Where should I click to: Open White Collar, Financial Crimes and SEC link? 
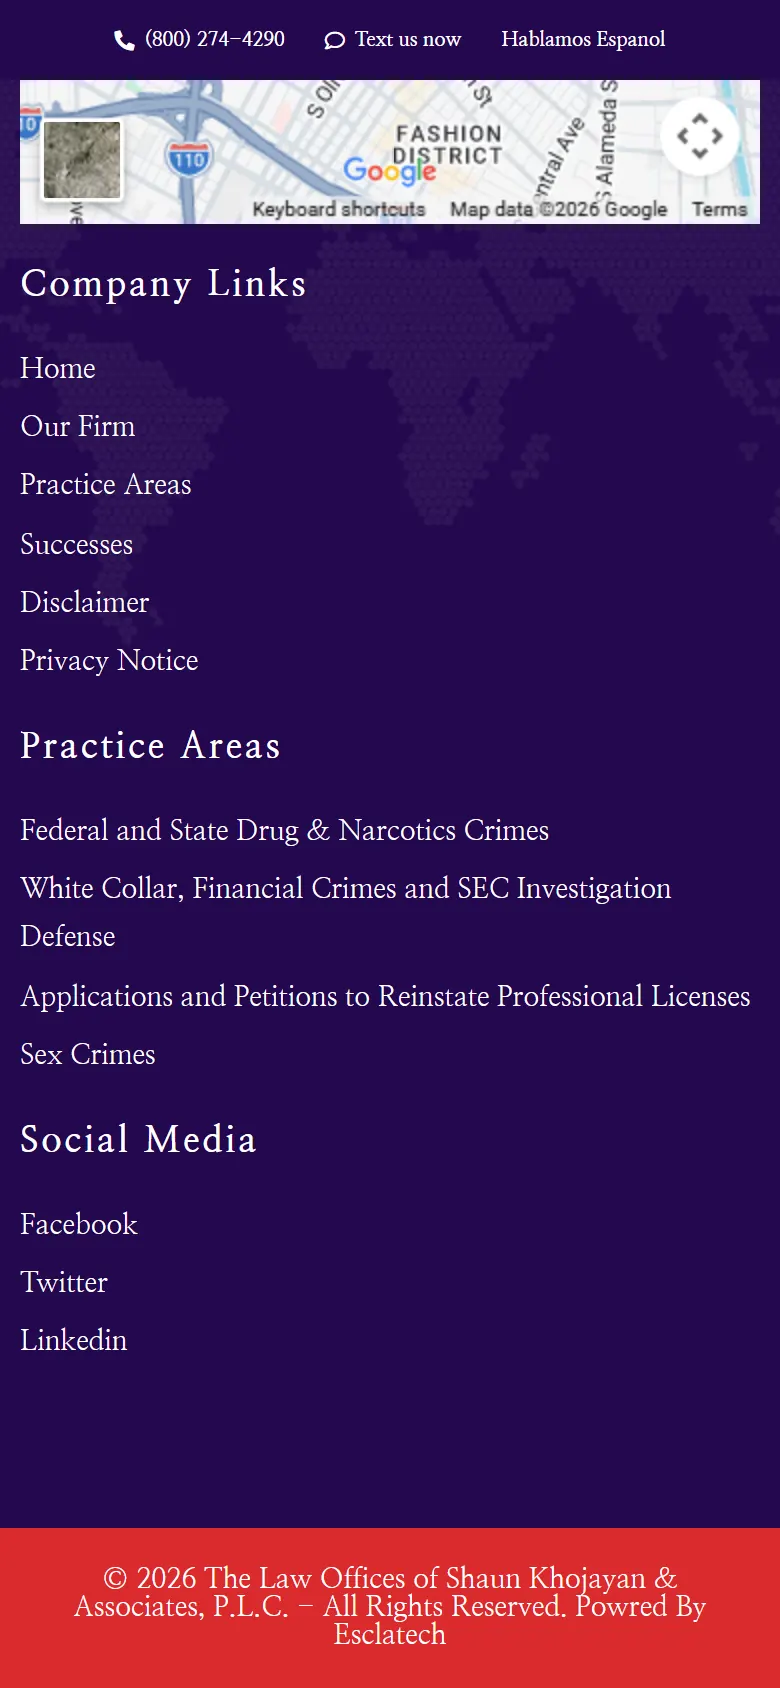click(x=346, y=912)
